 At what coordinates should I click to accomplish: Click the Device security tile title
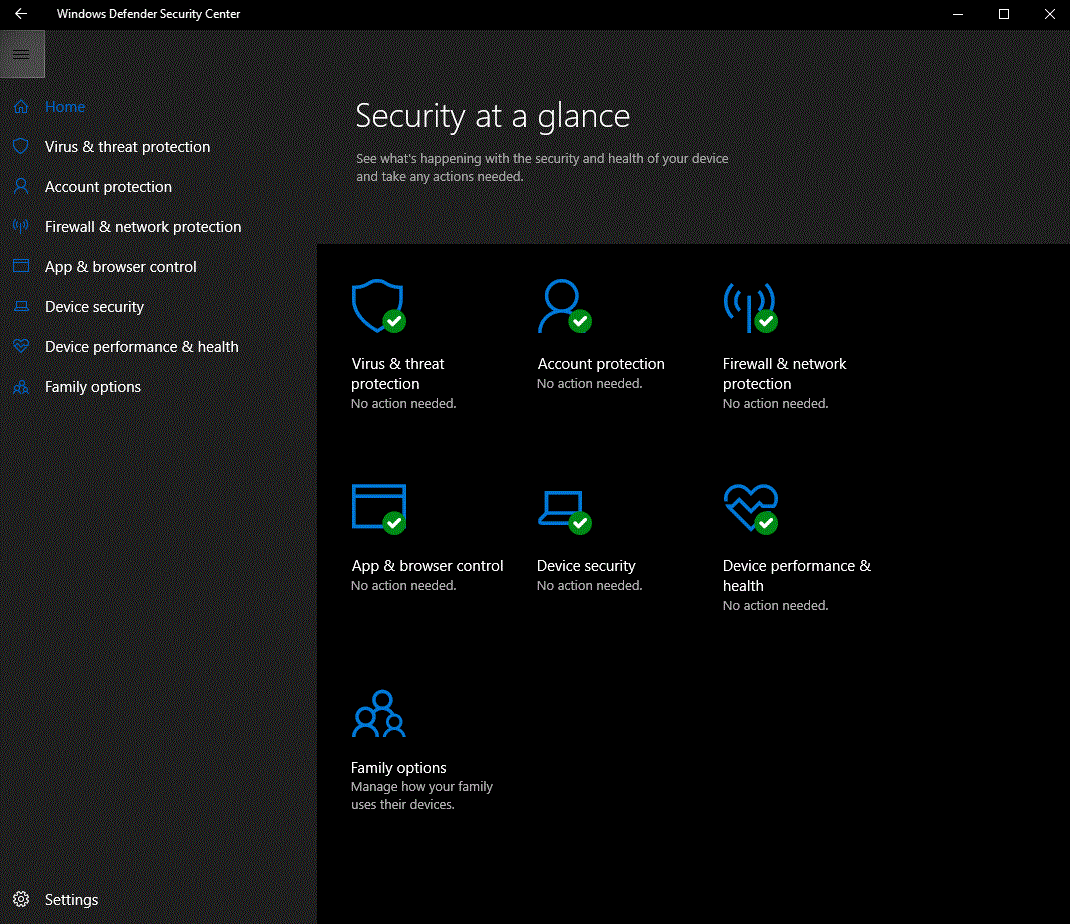click(586, 566)
